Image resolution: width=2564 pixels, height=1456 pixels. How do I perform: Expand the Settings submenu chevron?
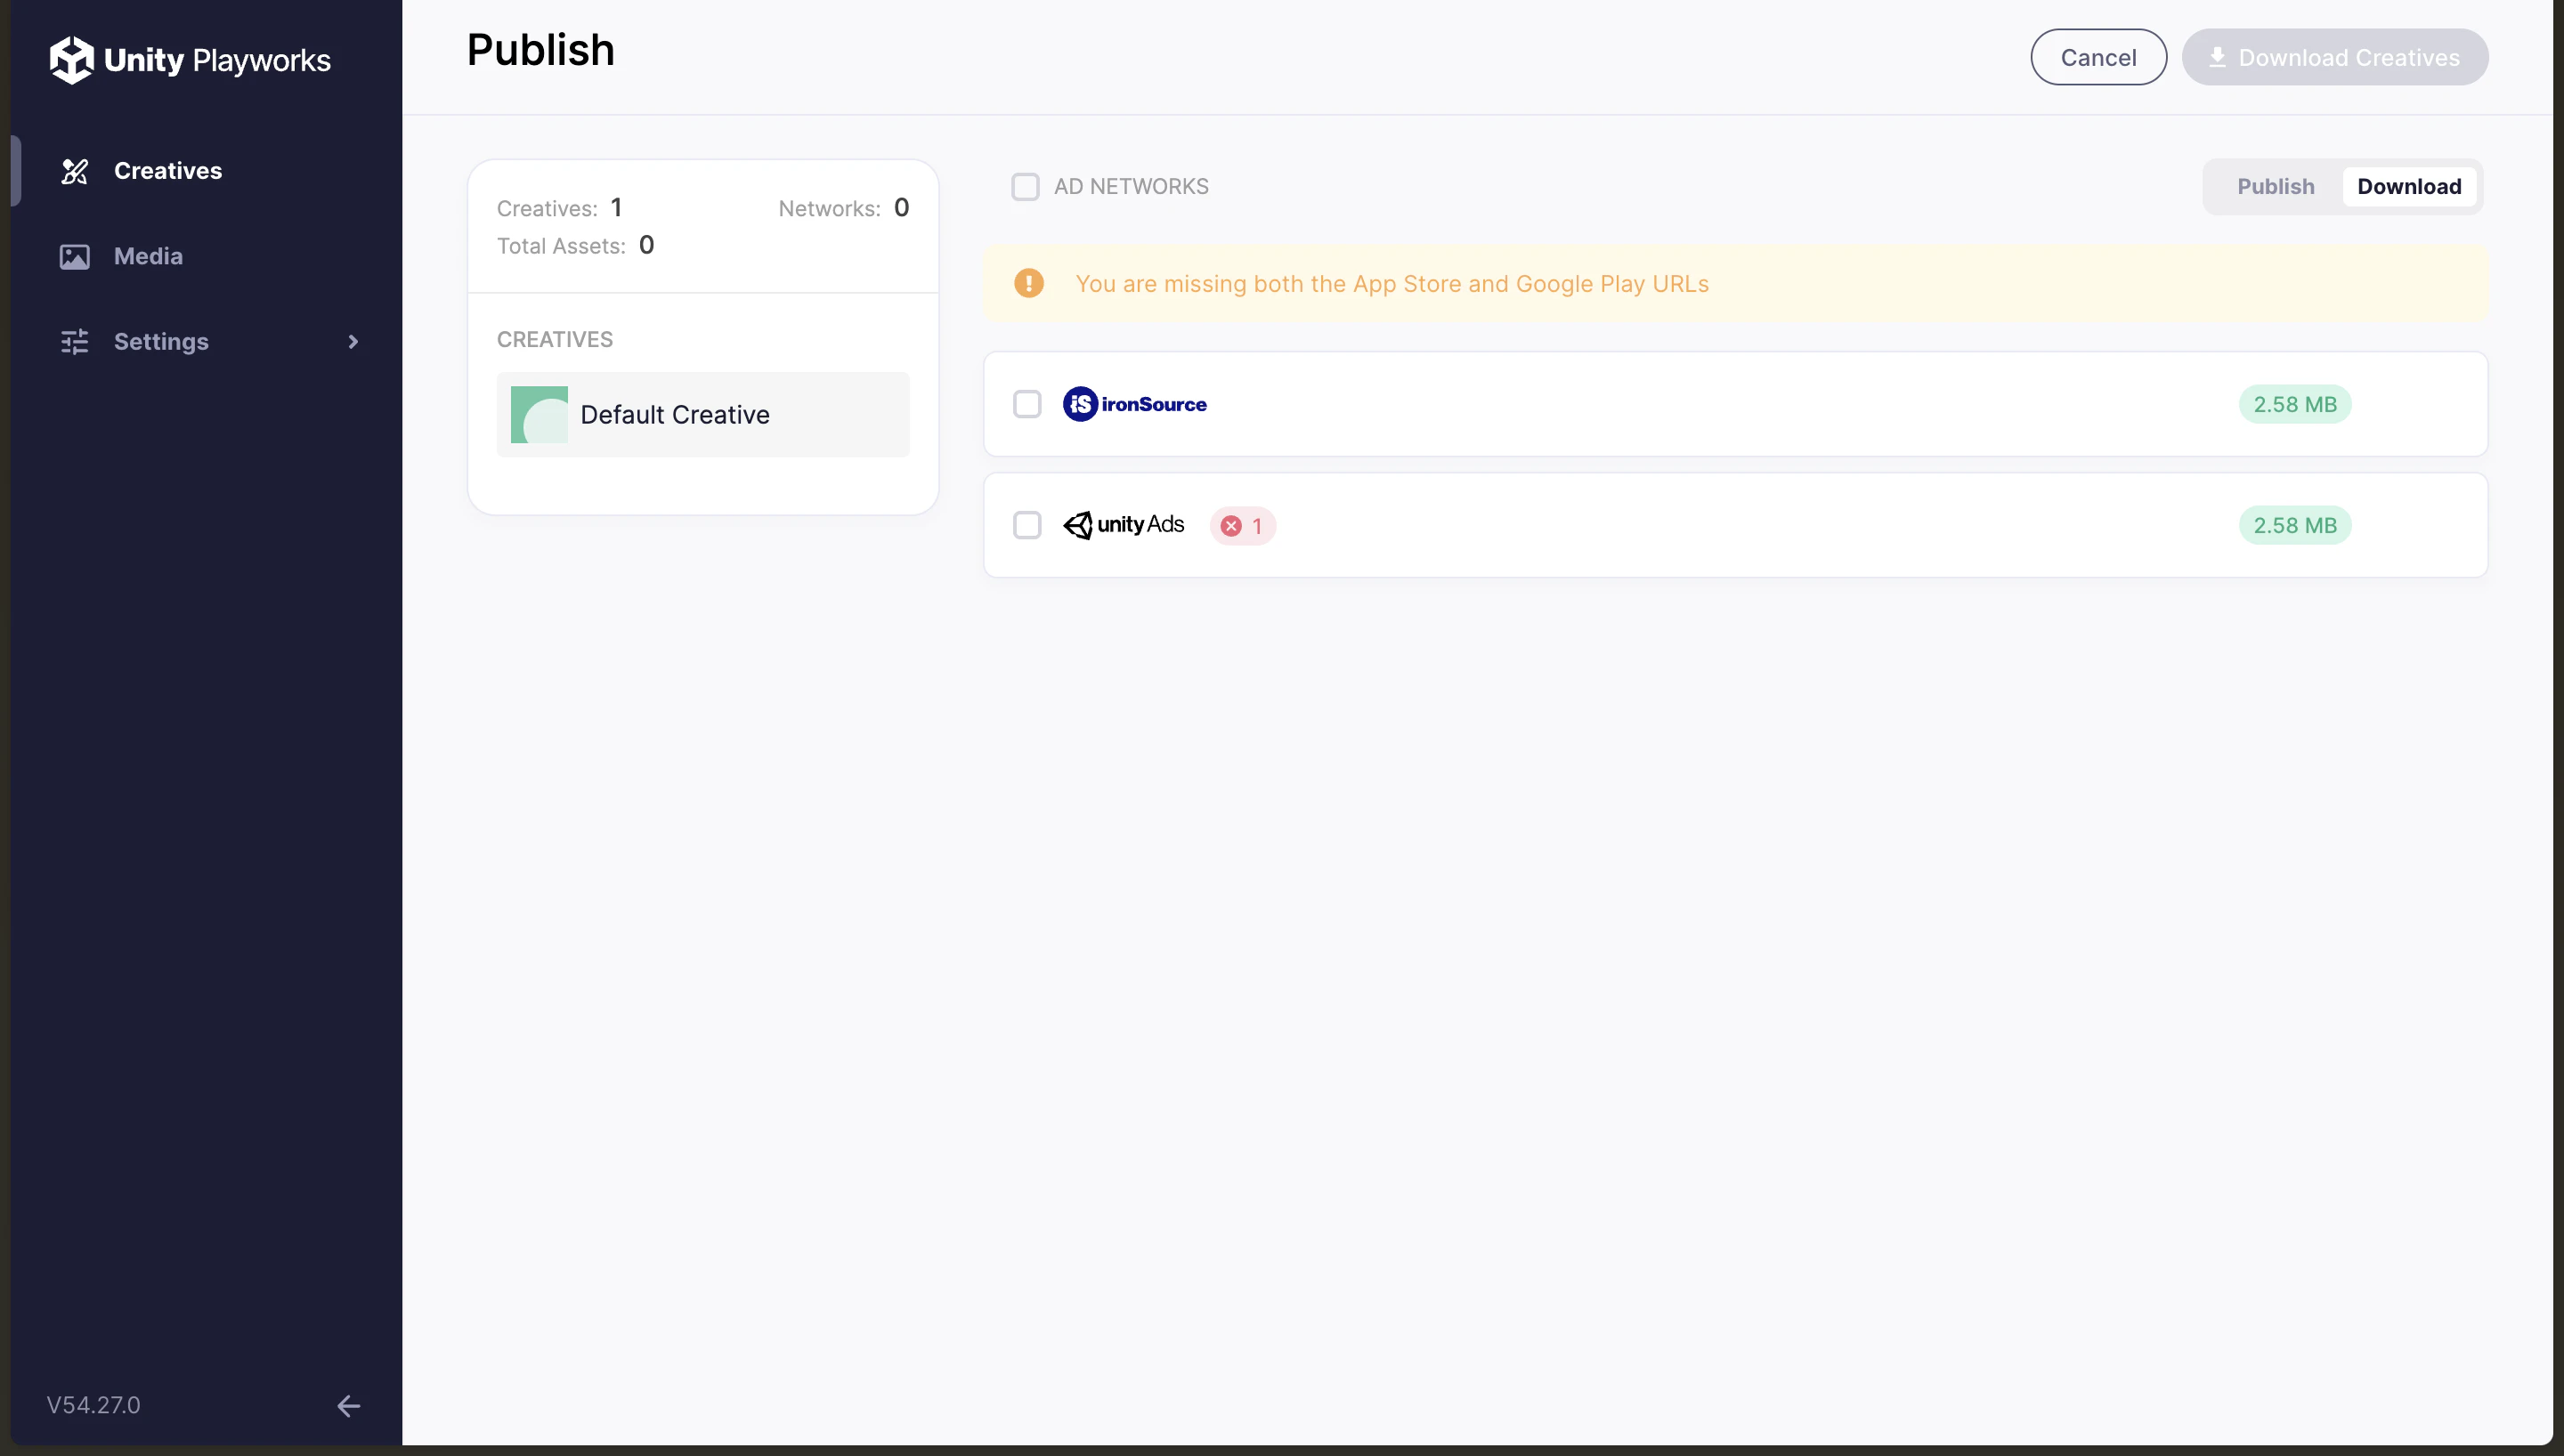click(353, 342)
